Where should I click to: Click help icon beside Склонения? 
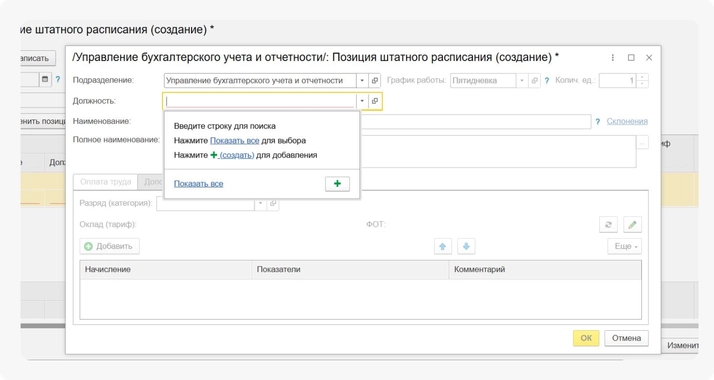(x=597, y=122)
